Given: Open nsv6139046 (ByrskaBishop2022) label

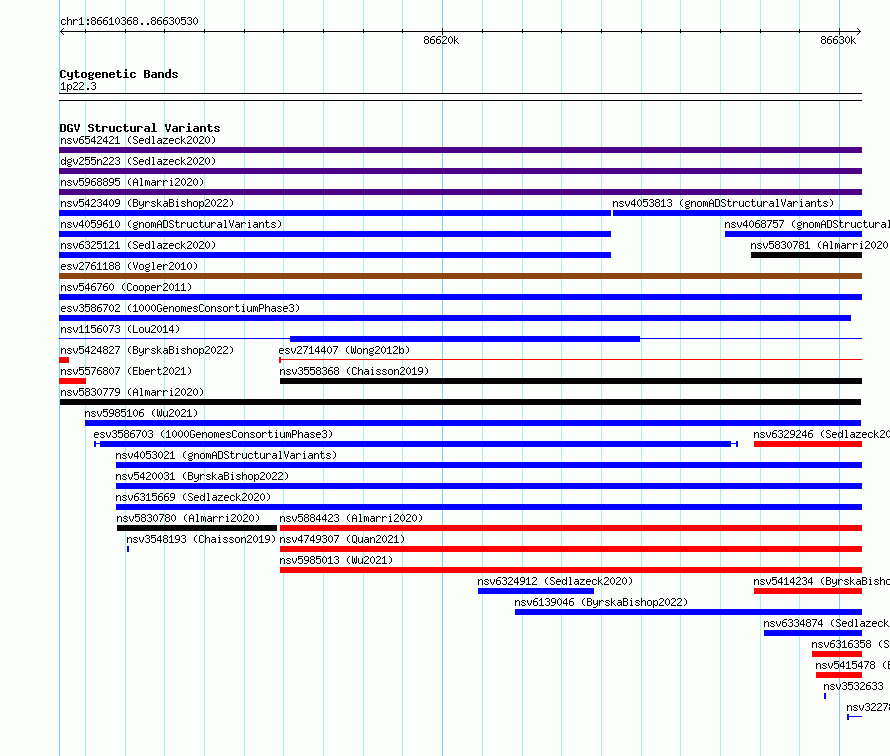Looking at the screenshot, I should [x=601, y=602].
